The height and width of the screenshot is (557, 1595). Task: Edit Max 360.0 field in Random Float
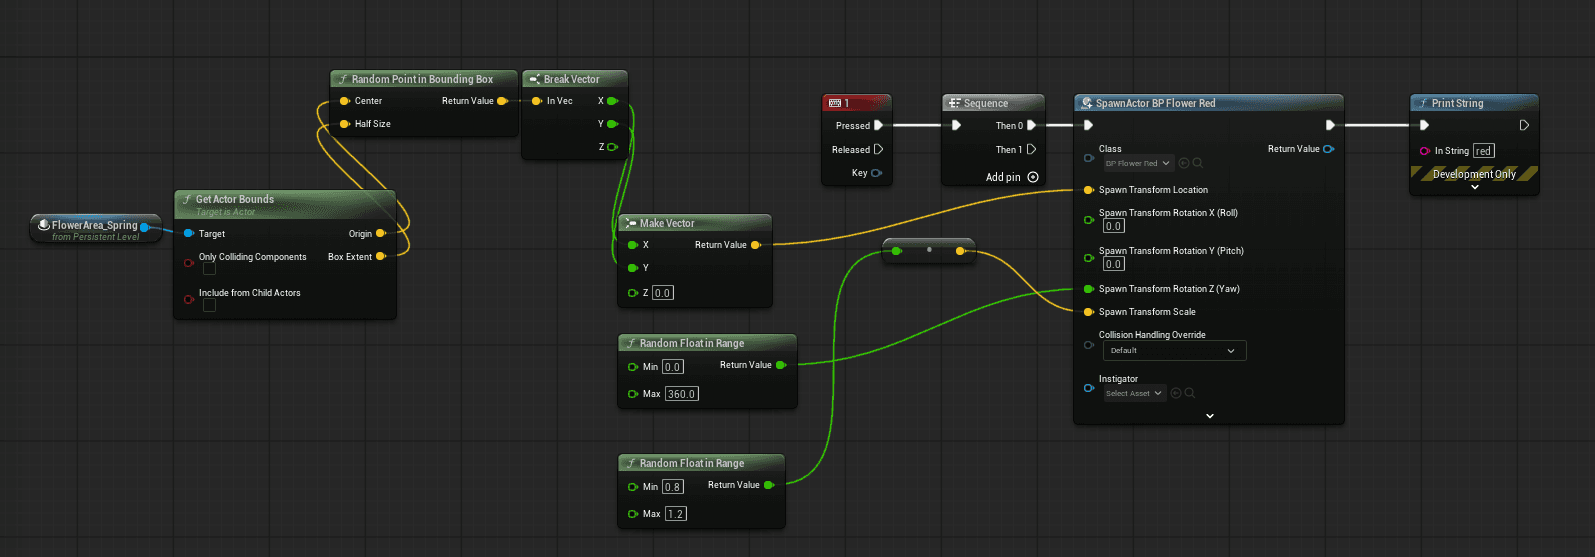pyautogui.click(x=682, y=394)
